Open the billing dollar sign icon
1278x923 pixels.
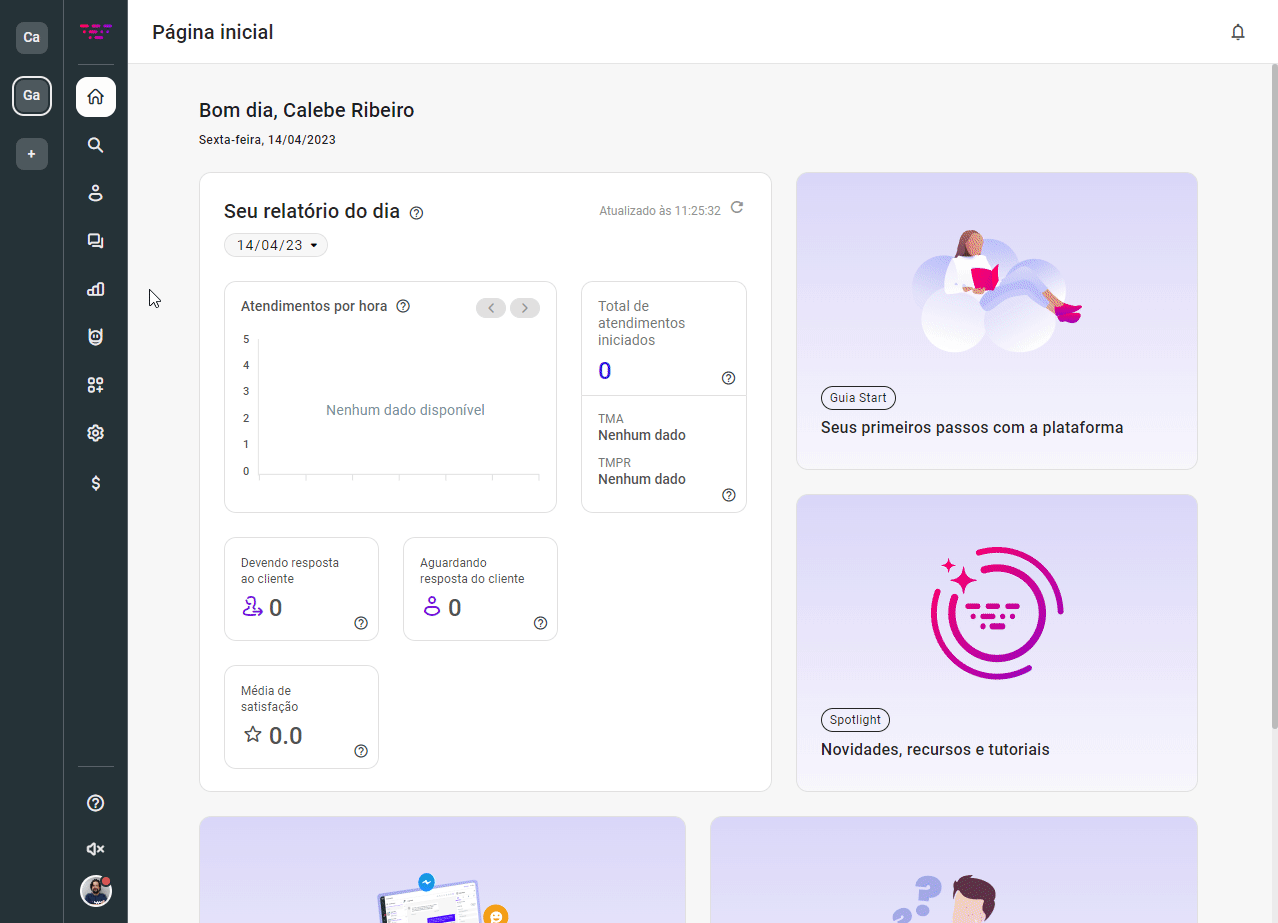pos(96,483)
